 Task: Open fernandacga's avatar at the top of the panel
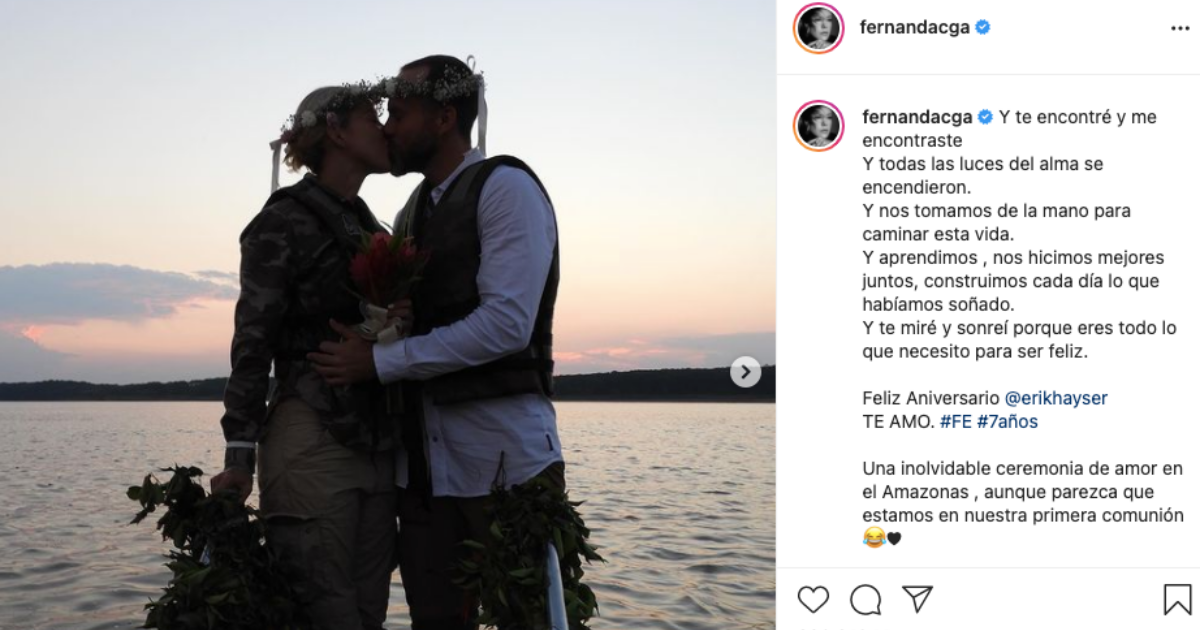point(817,27)
